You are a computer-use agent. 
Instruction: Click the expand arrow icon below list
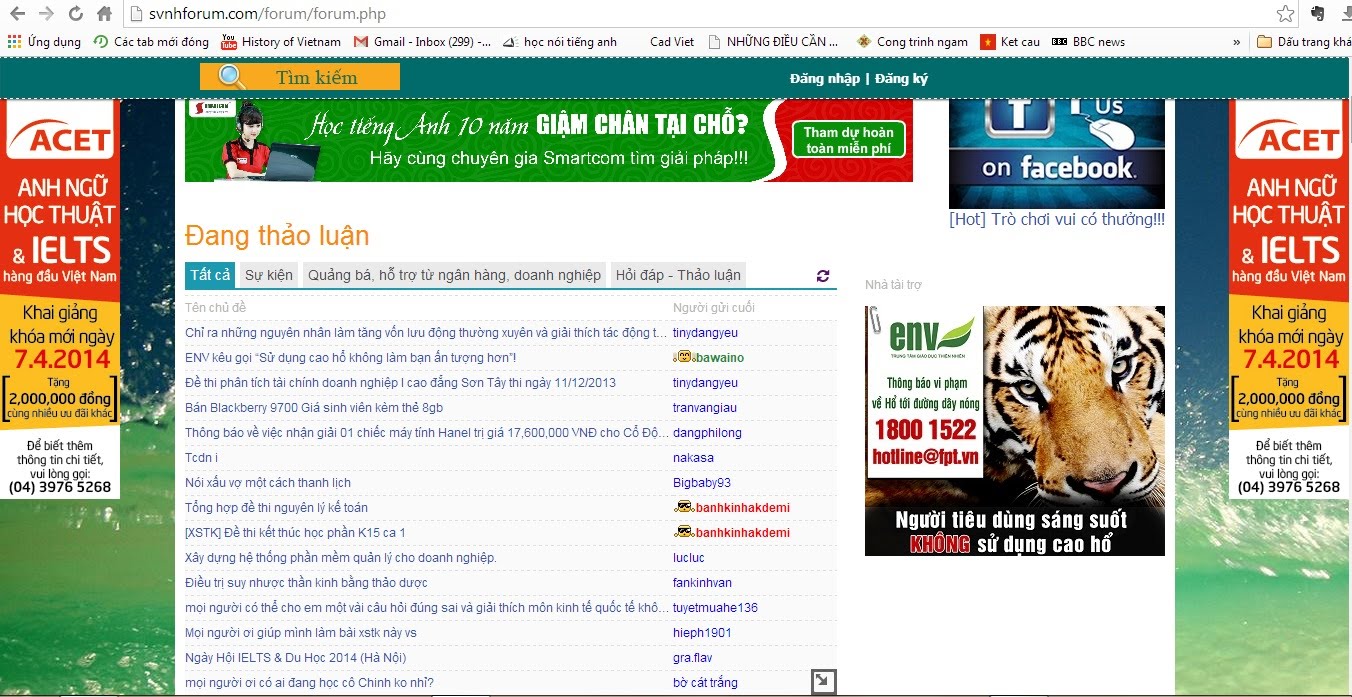823,682
